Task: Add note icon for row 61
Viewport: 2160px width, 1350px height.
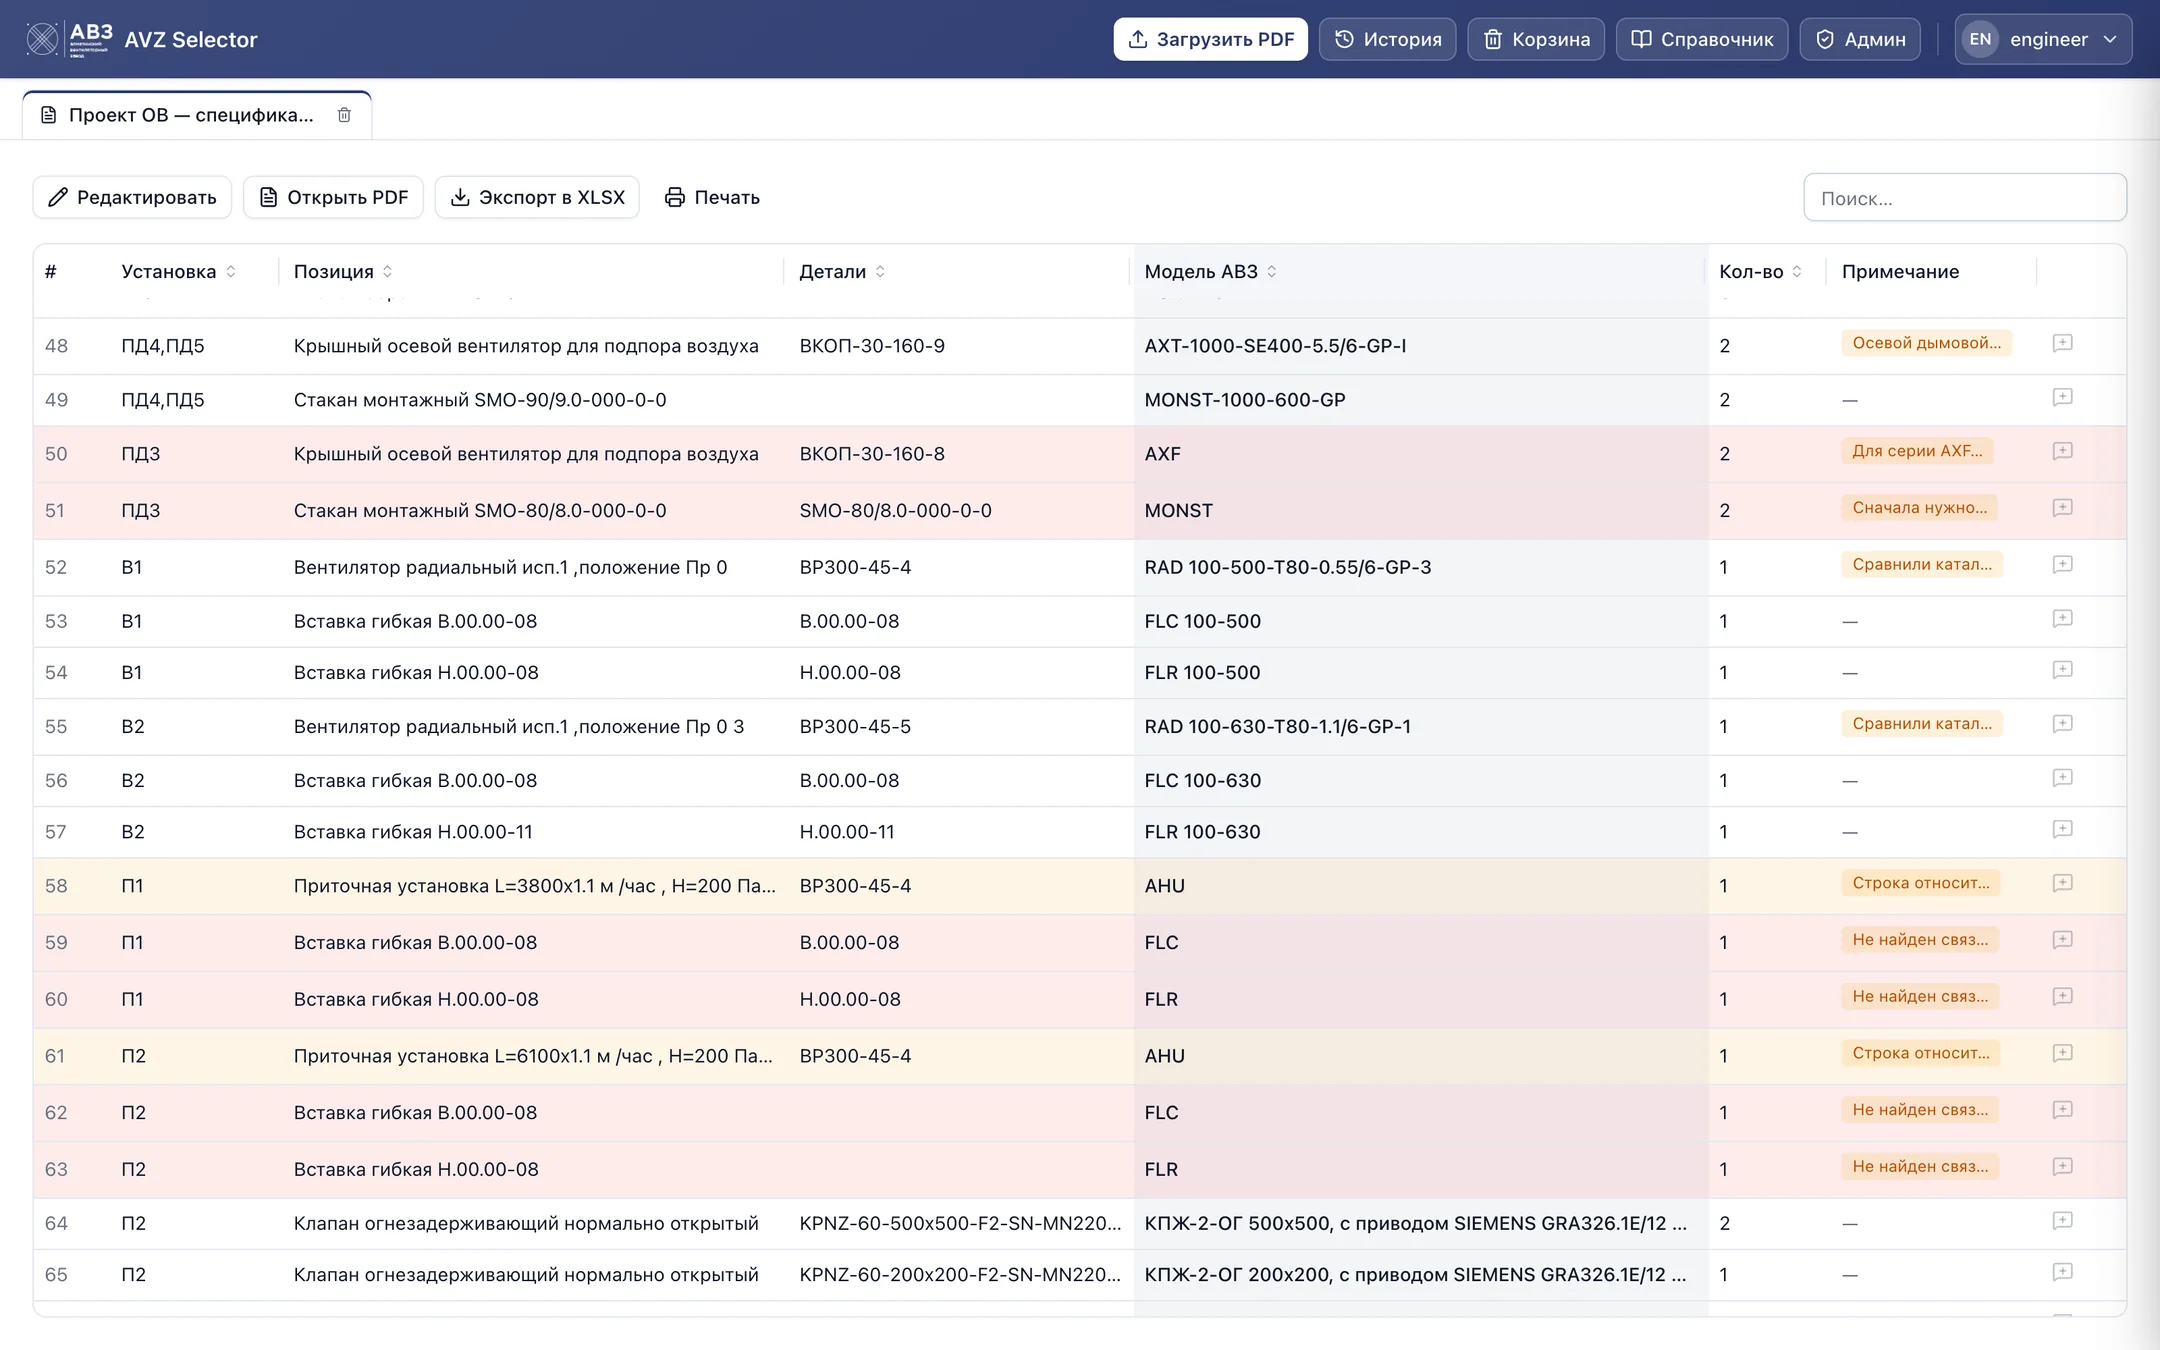Action: pos(2062,1053)
